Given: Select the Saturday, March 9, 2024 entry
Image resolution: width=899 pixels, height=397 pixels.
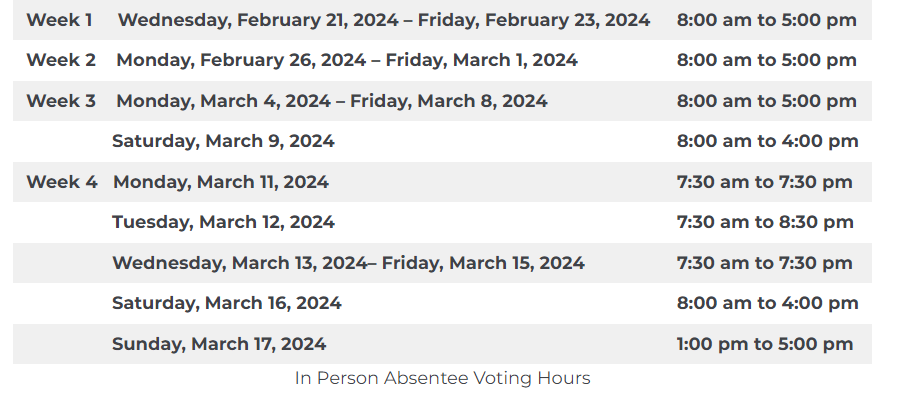Looking at the screenshot, I should [x=223, y=142].
